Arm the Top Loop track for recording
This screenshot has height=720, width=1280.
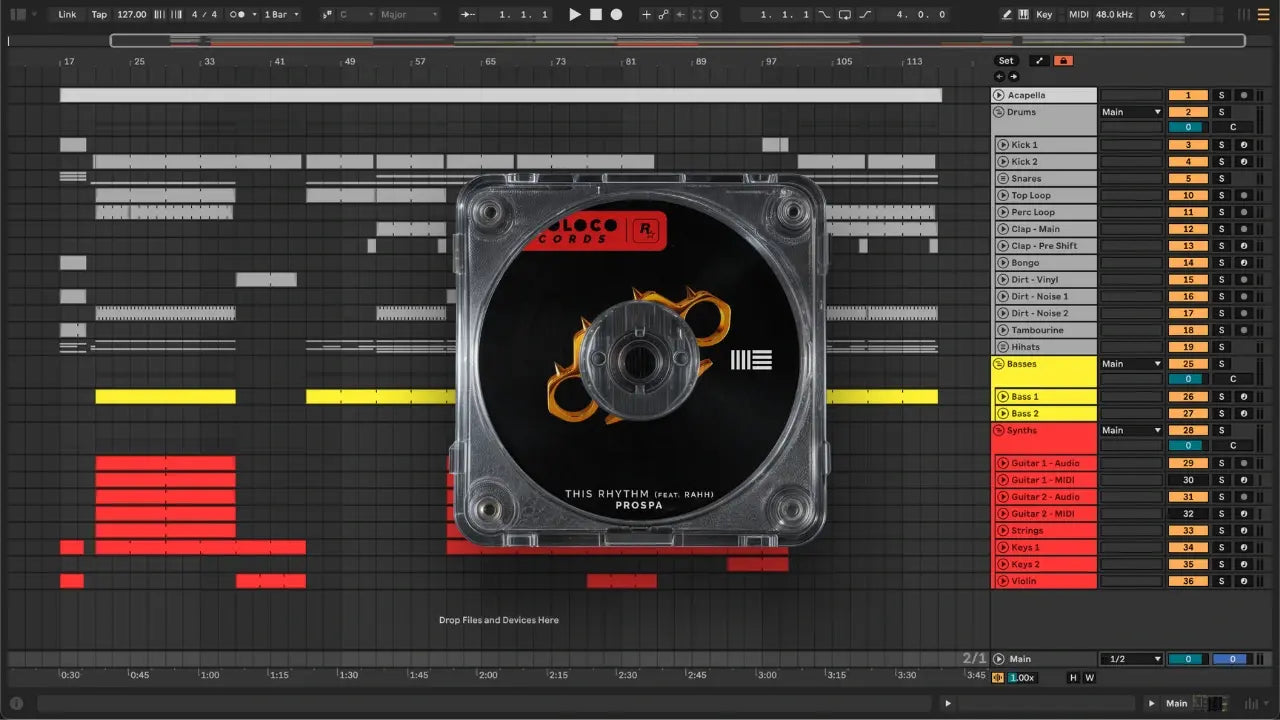[1243, 196]
